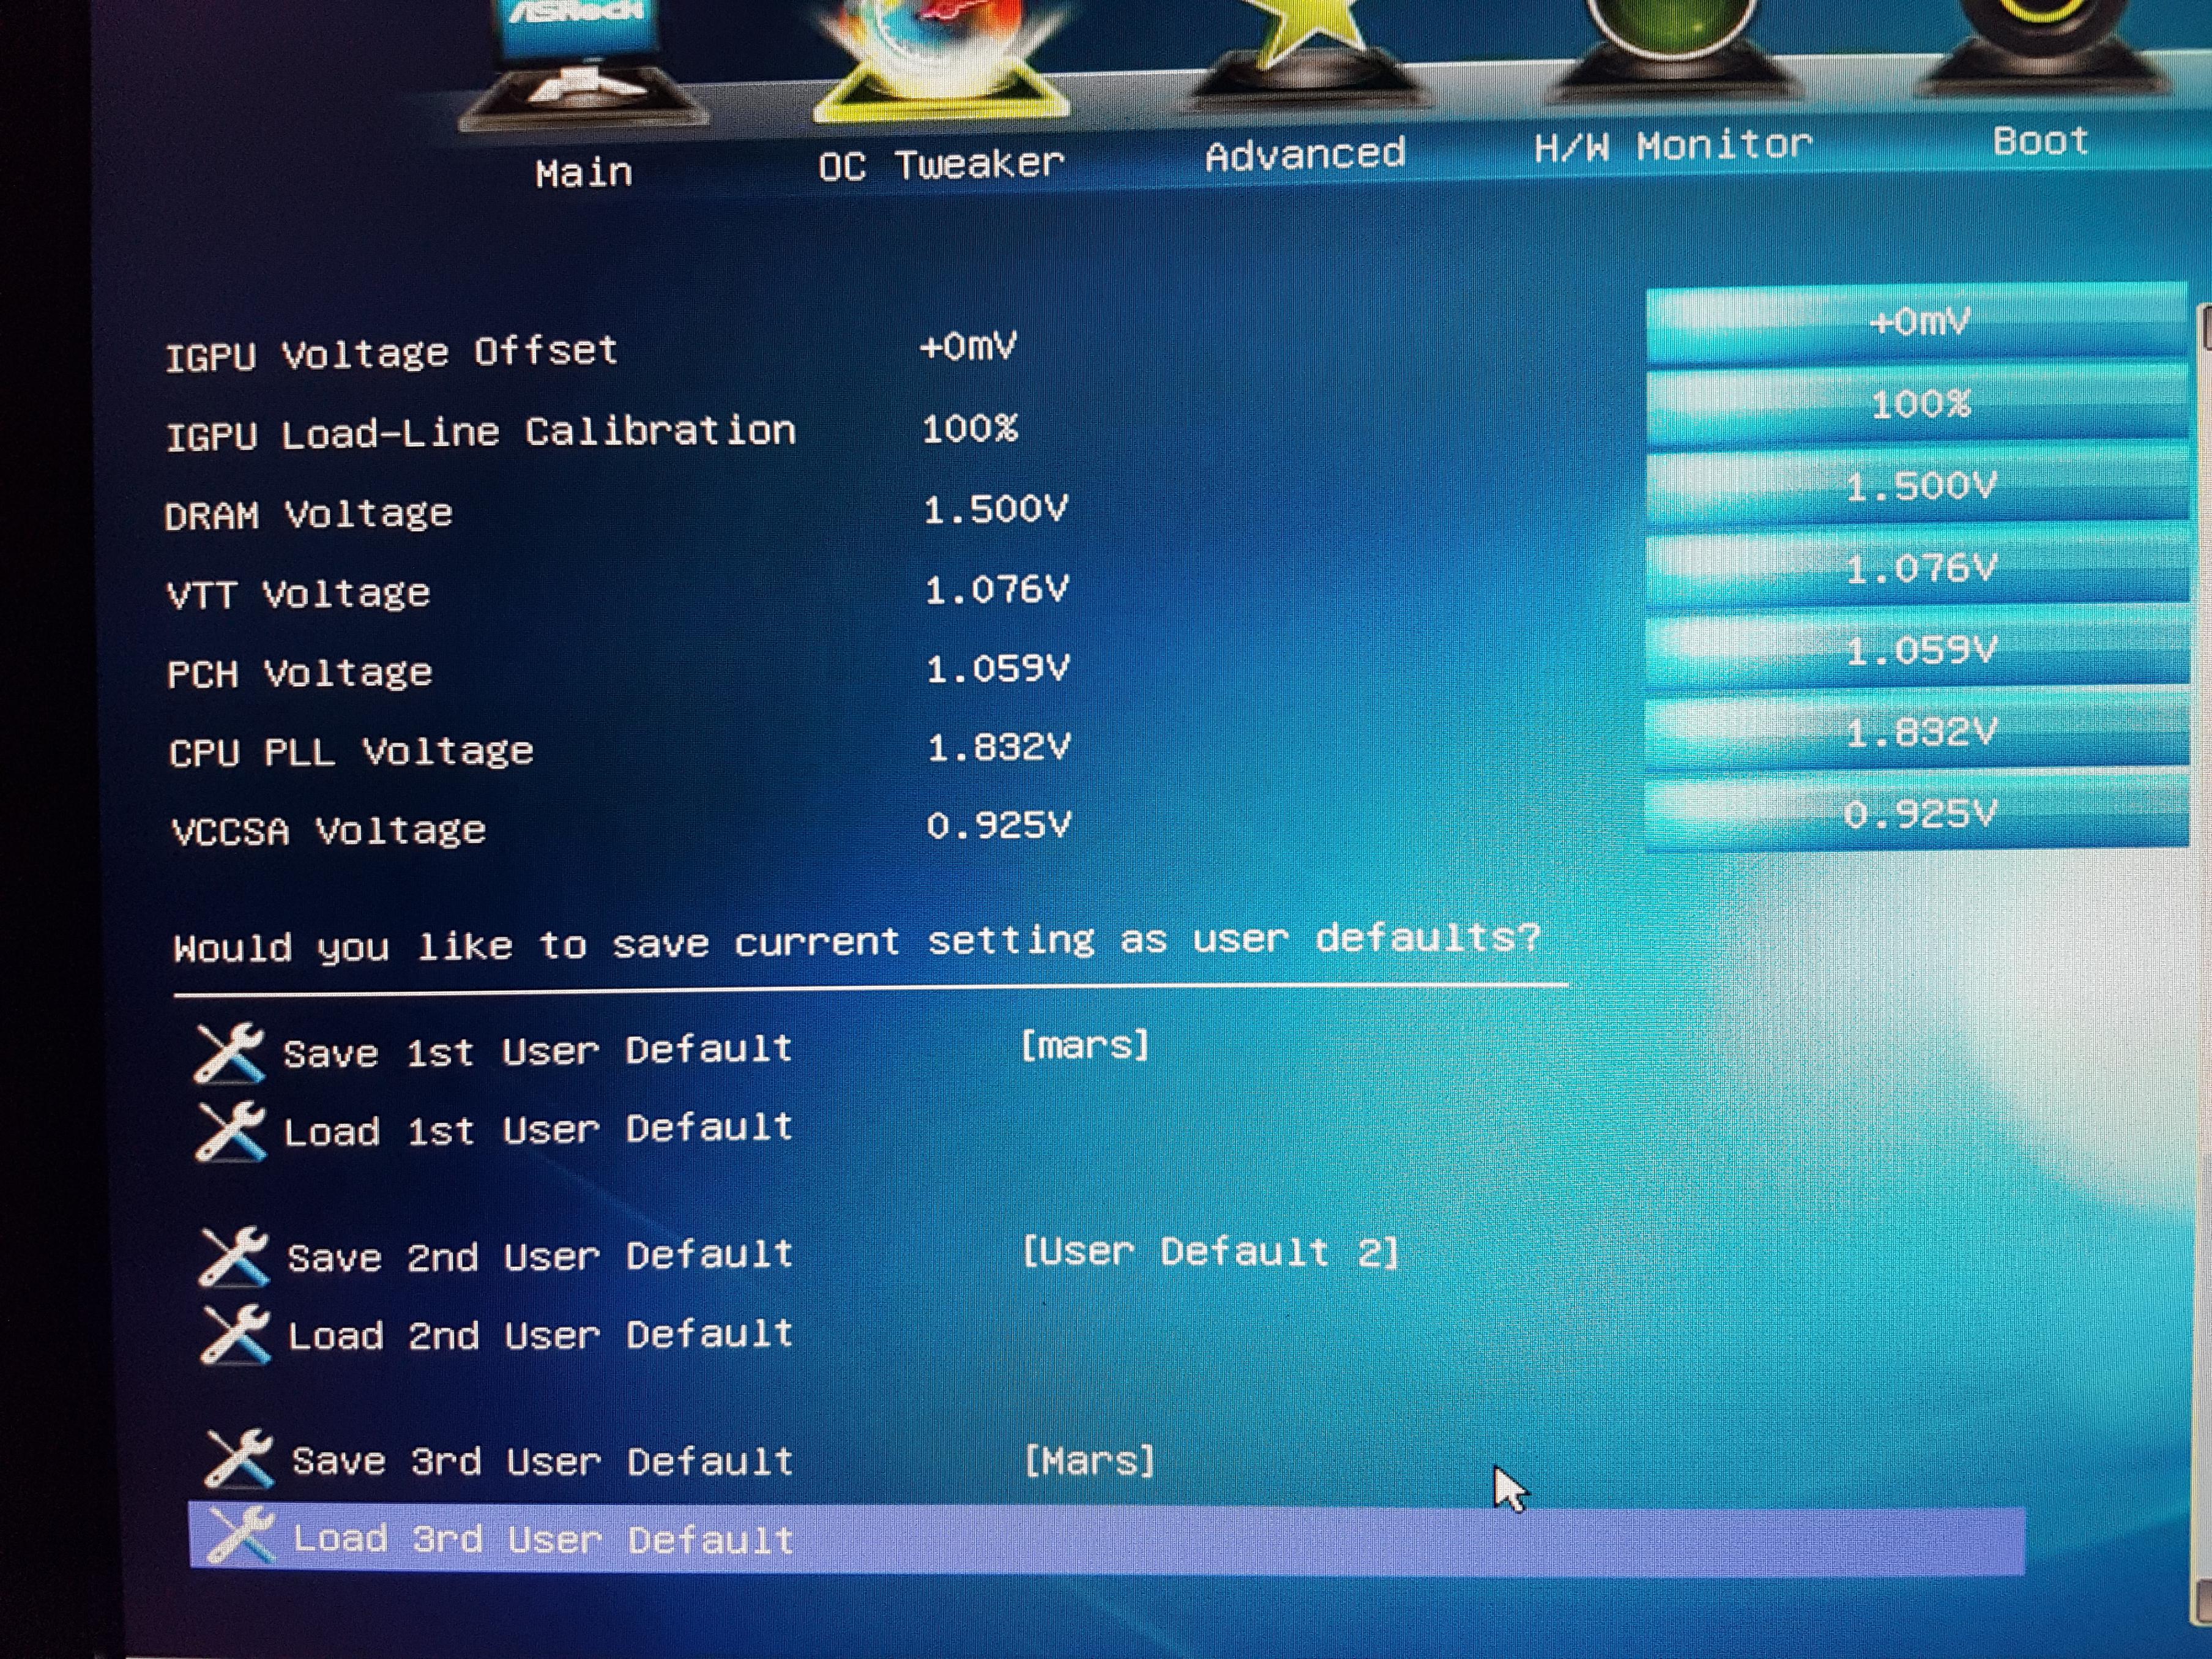The height and width of the screenshot is (1659, 2212).
Task: Click wrench icon beside Save 2nd User Default
Action: tap(234, 1257)
